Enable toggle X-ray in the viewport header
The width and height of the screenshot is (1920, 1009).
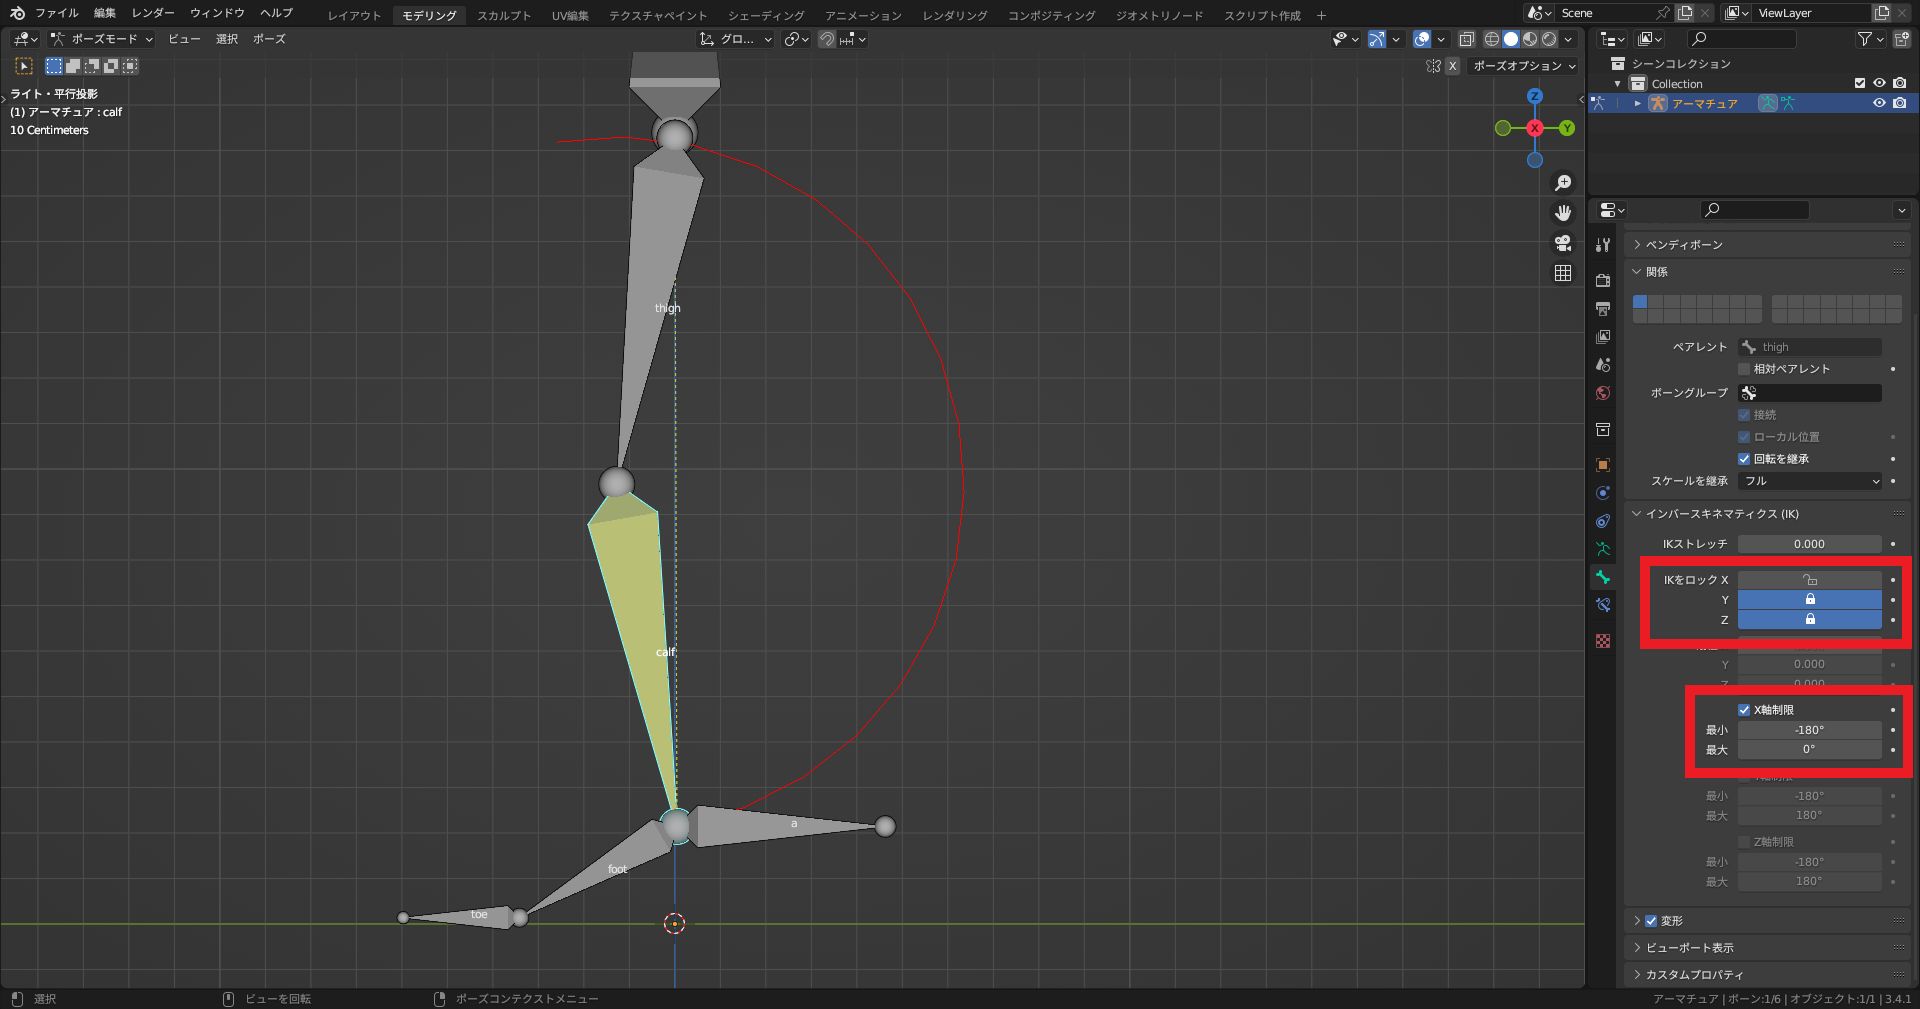click(1467, 39)
